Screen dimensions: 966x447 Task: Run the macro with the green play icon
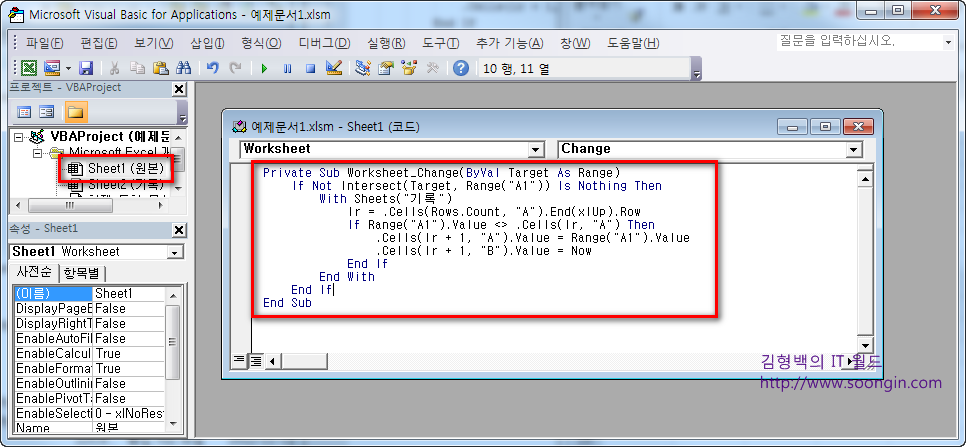[264, 68]
